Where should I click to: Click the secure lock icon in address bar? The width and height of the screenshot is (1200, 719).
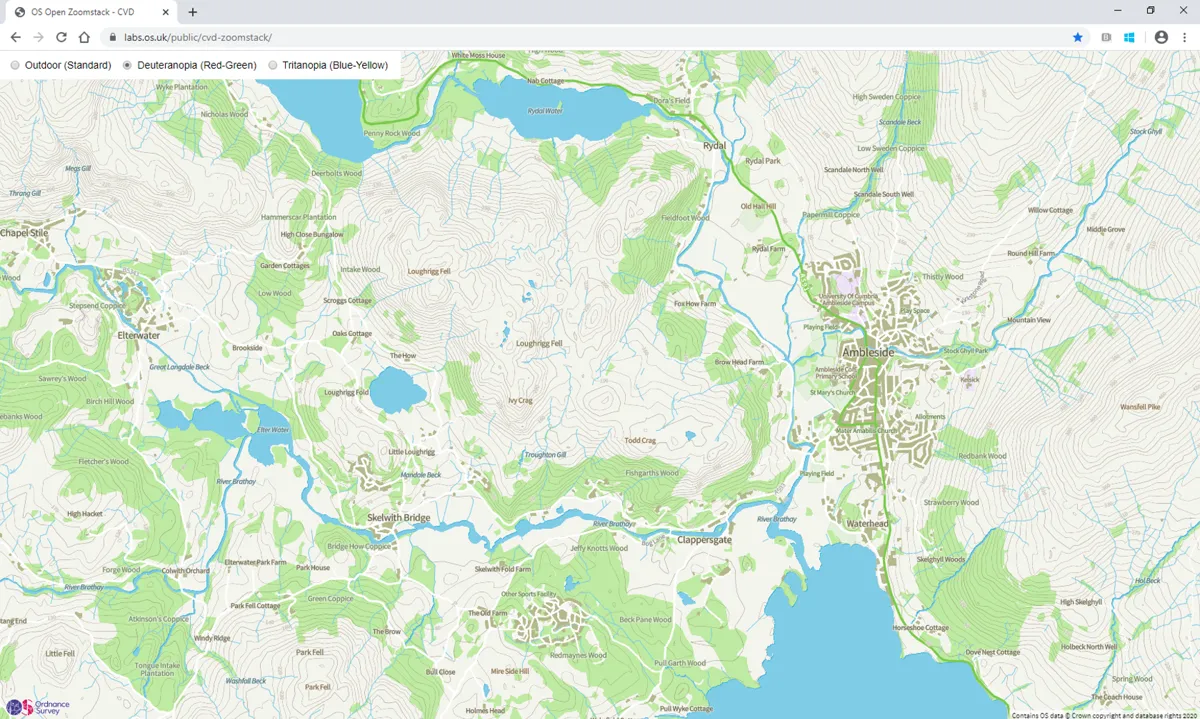112,37
